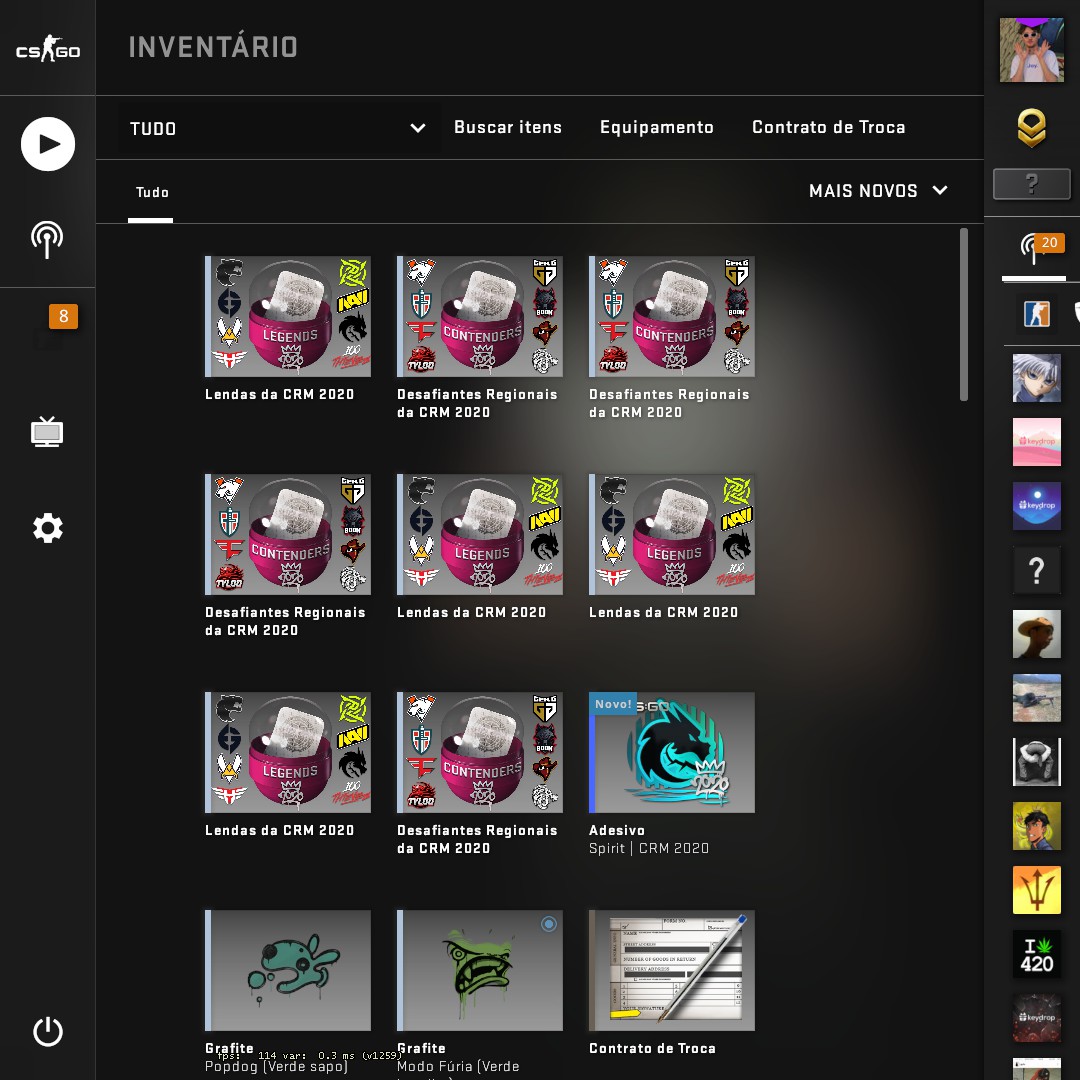Screen dimensions: 1080x1080
Task: Start a match with the Play button
Action: point(48,144)
